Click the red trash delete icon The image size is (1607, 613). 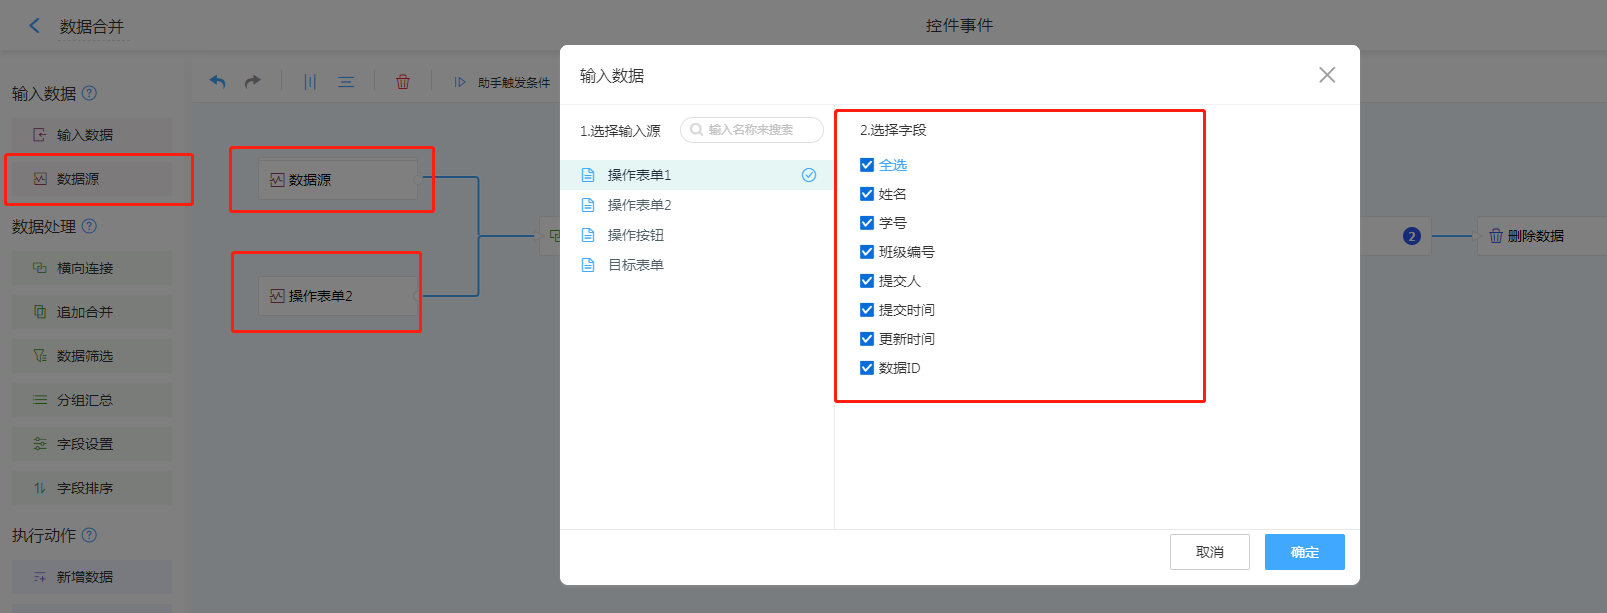tap(403, 82)
